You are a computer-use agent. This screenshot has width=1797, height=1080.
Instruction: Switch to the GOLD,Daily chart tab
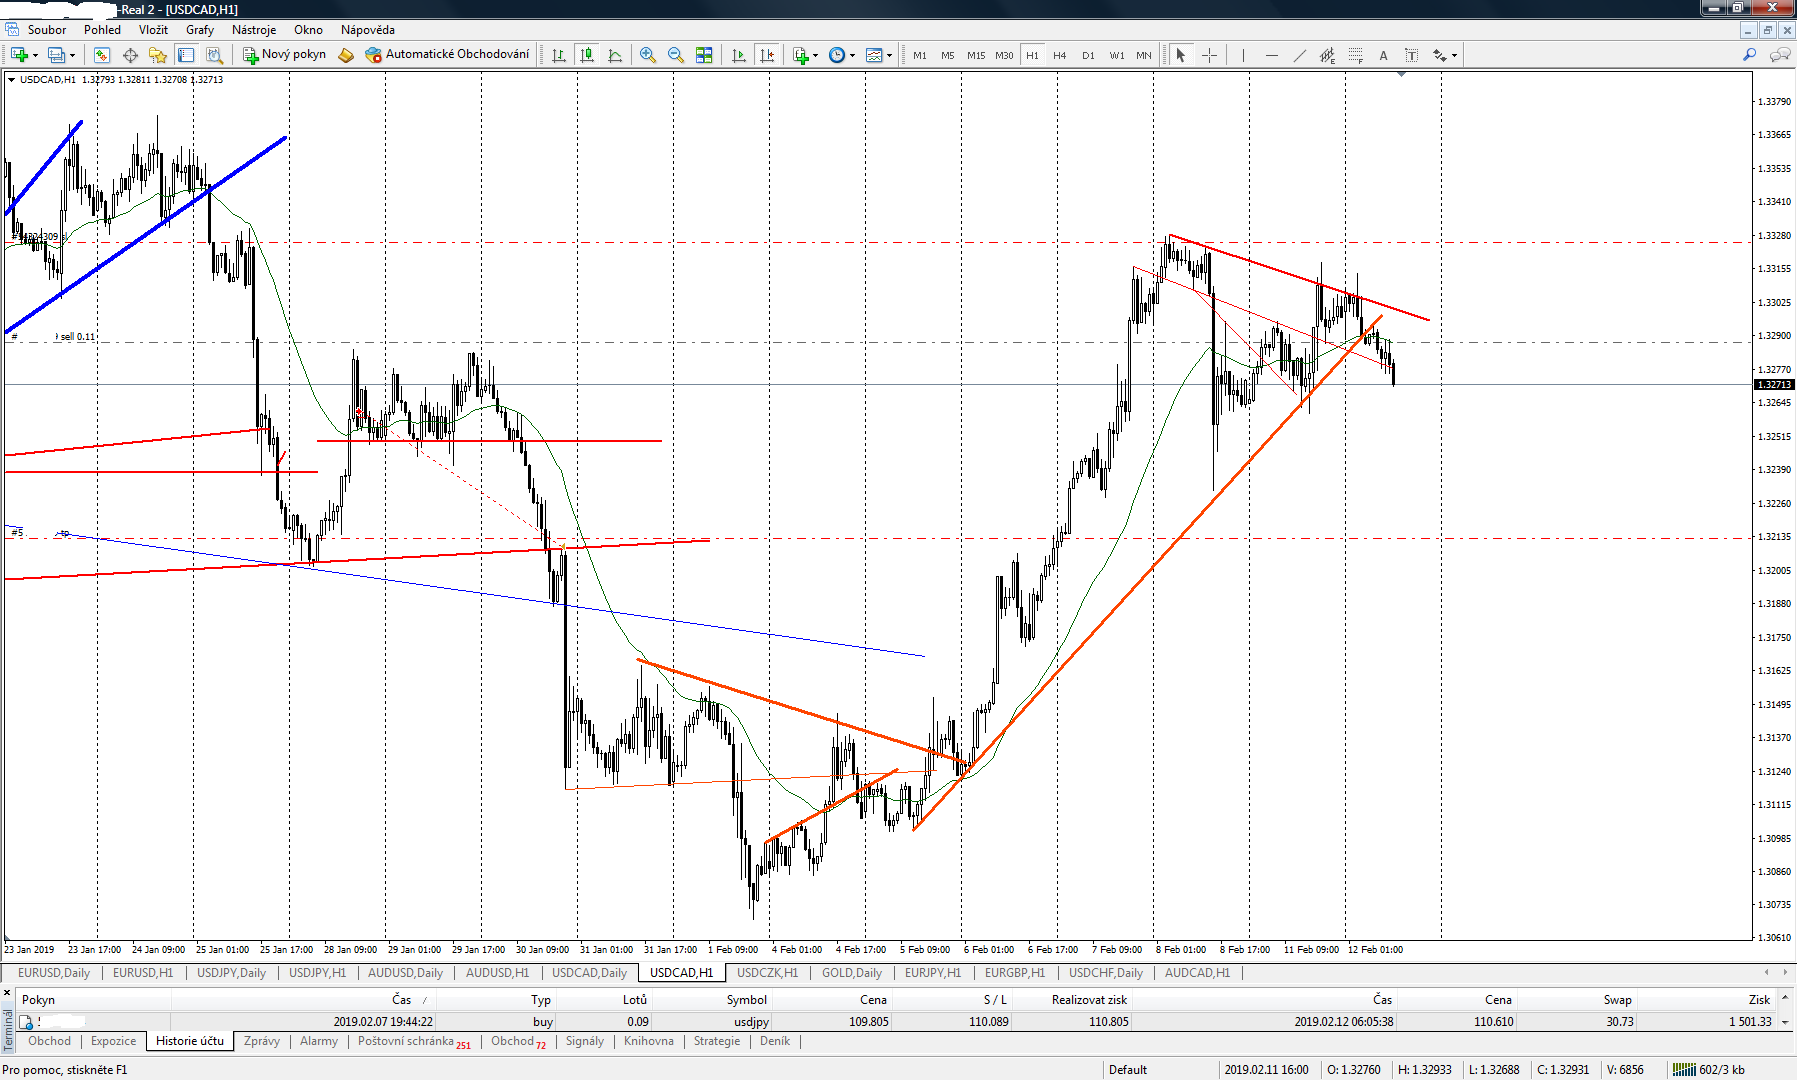point(852,973)
